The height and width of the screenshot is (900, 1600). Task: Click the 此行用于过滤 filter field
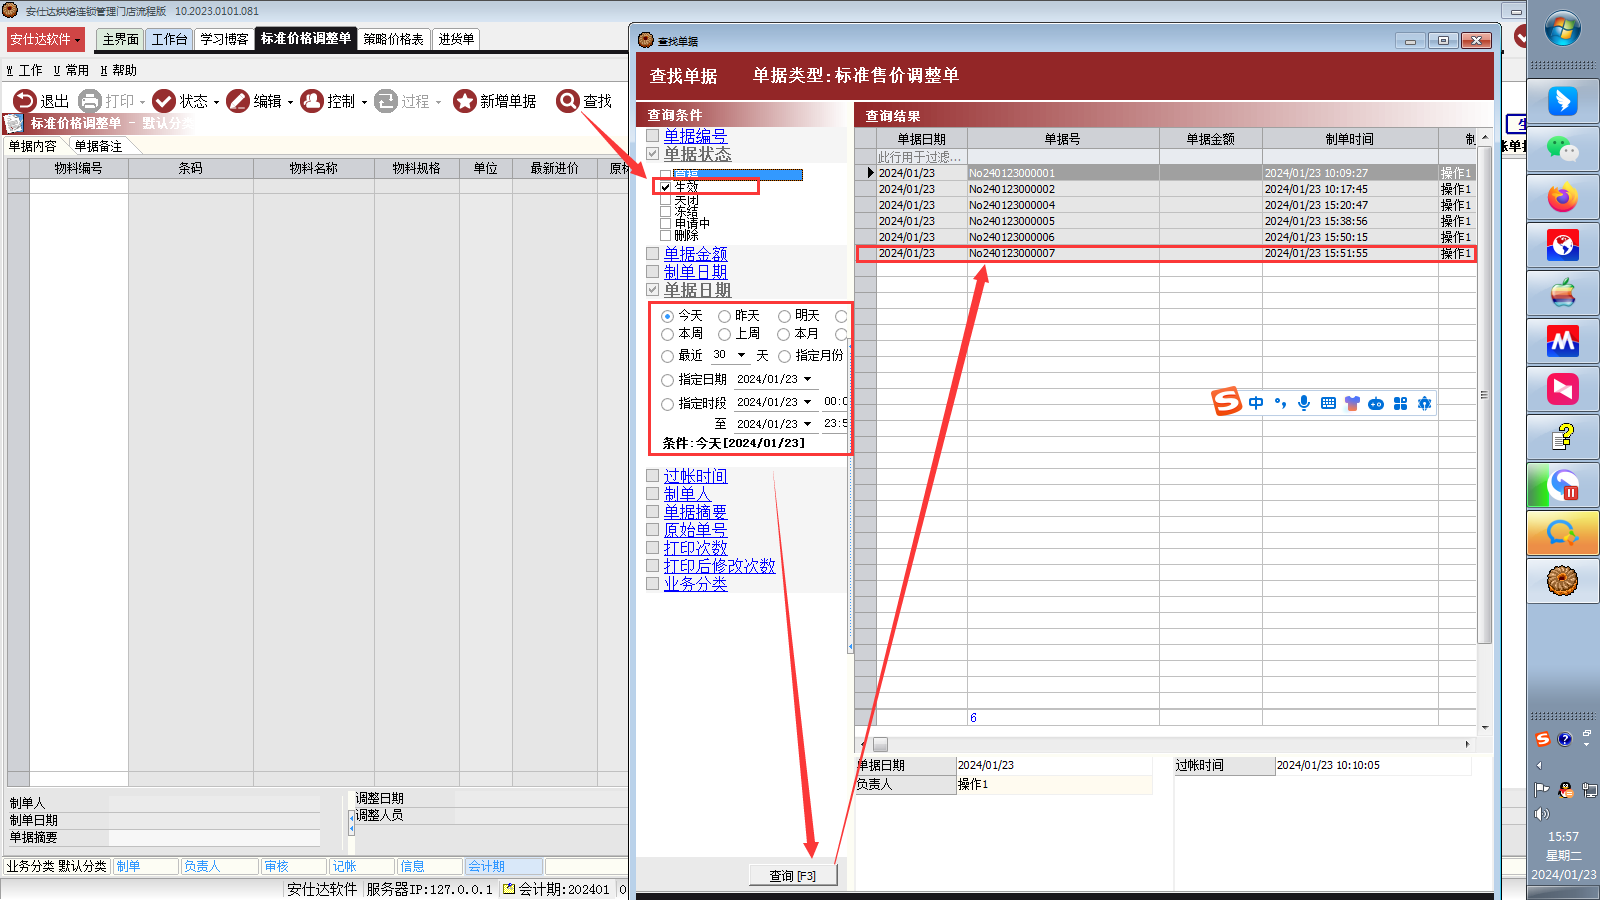(921, 157)
